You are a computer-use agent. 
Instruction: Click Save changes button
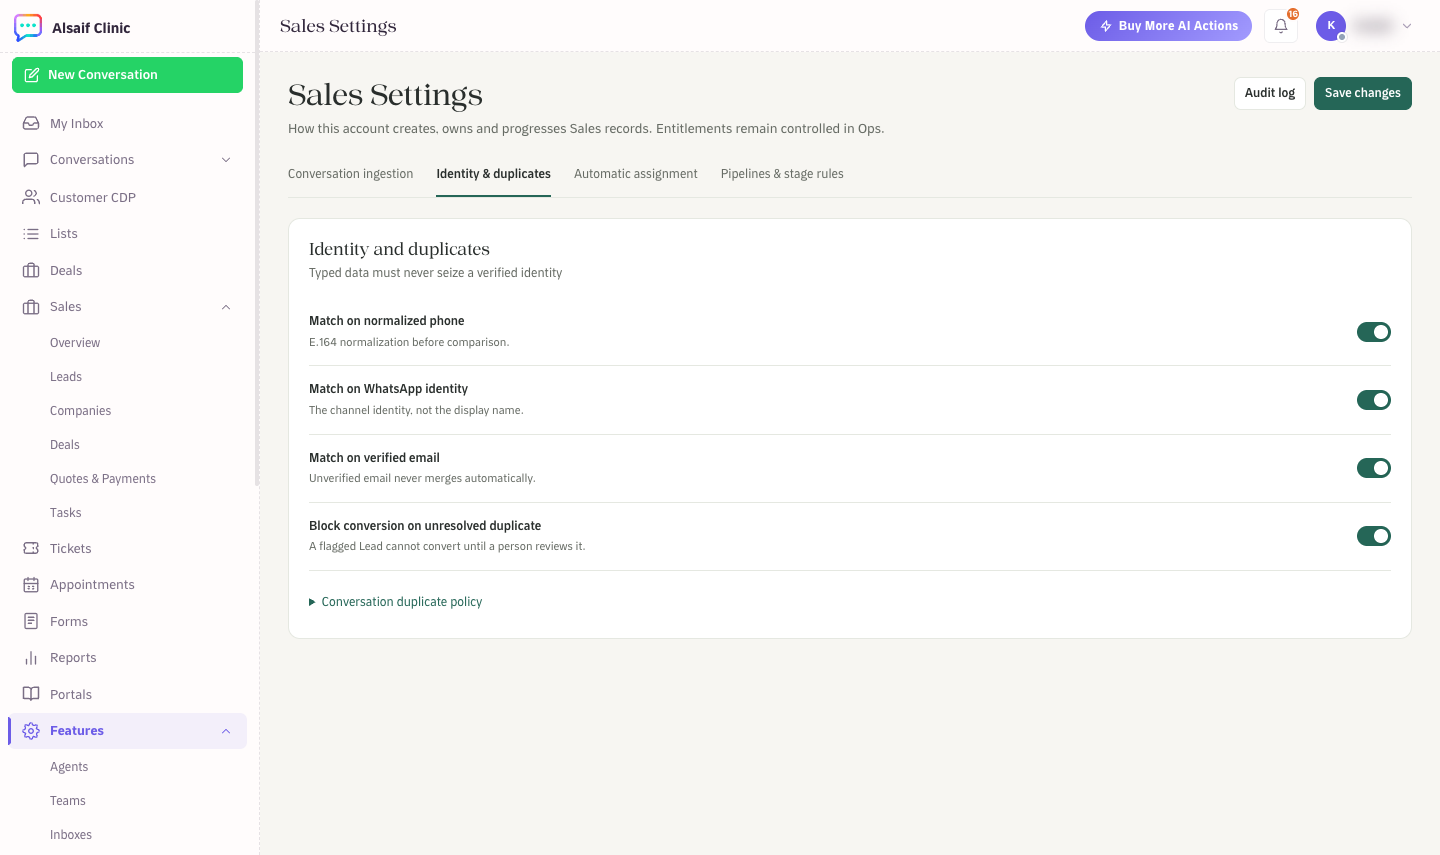coord(1363,93)
